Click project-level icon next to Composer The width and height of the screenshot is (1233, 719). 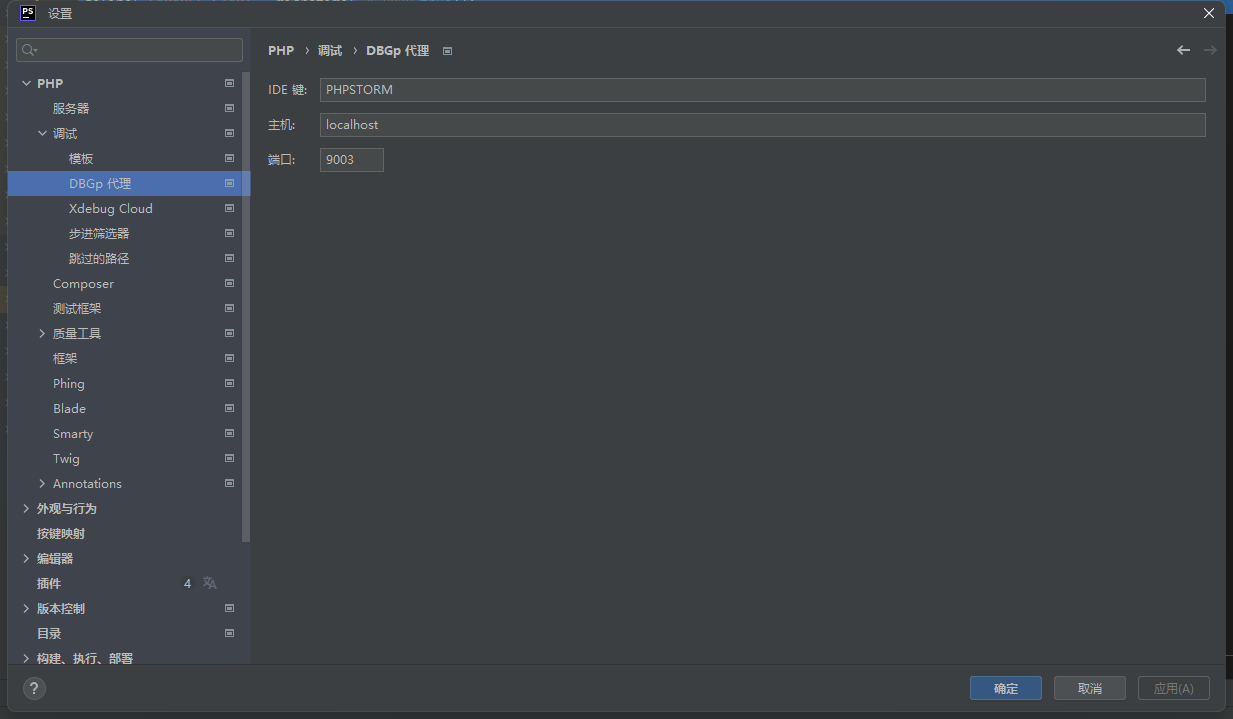pos(229,283)
